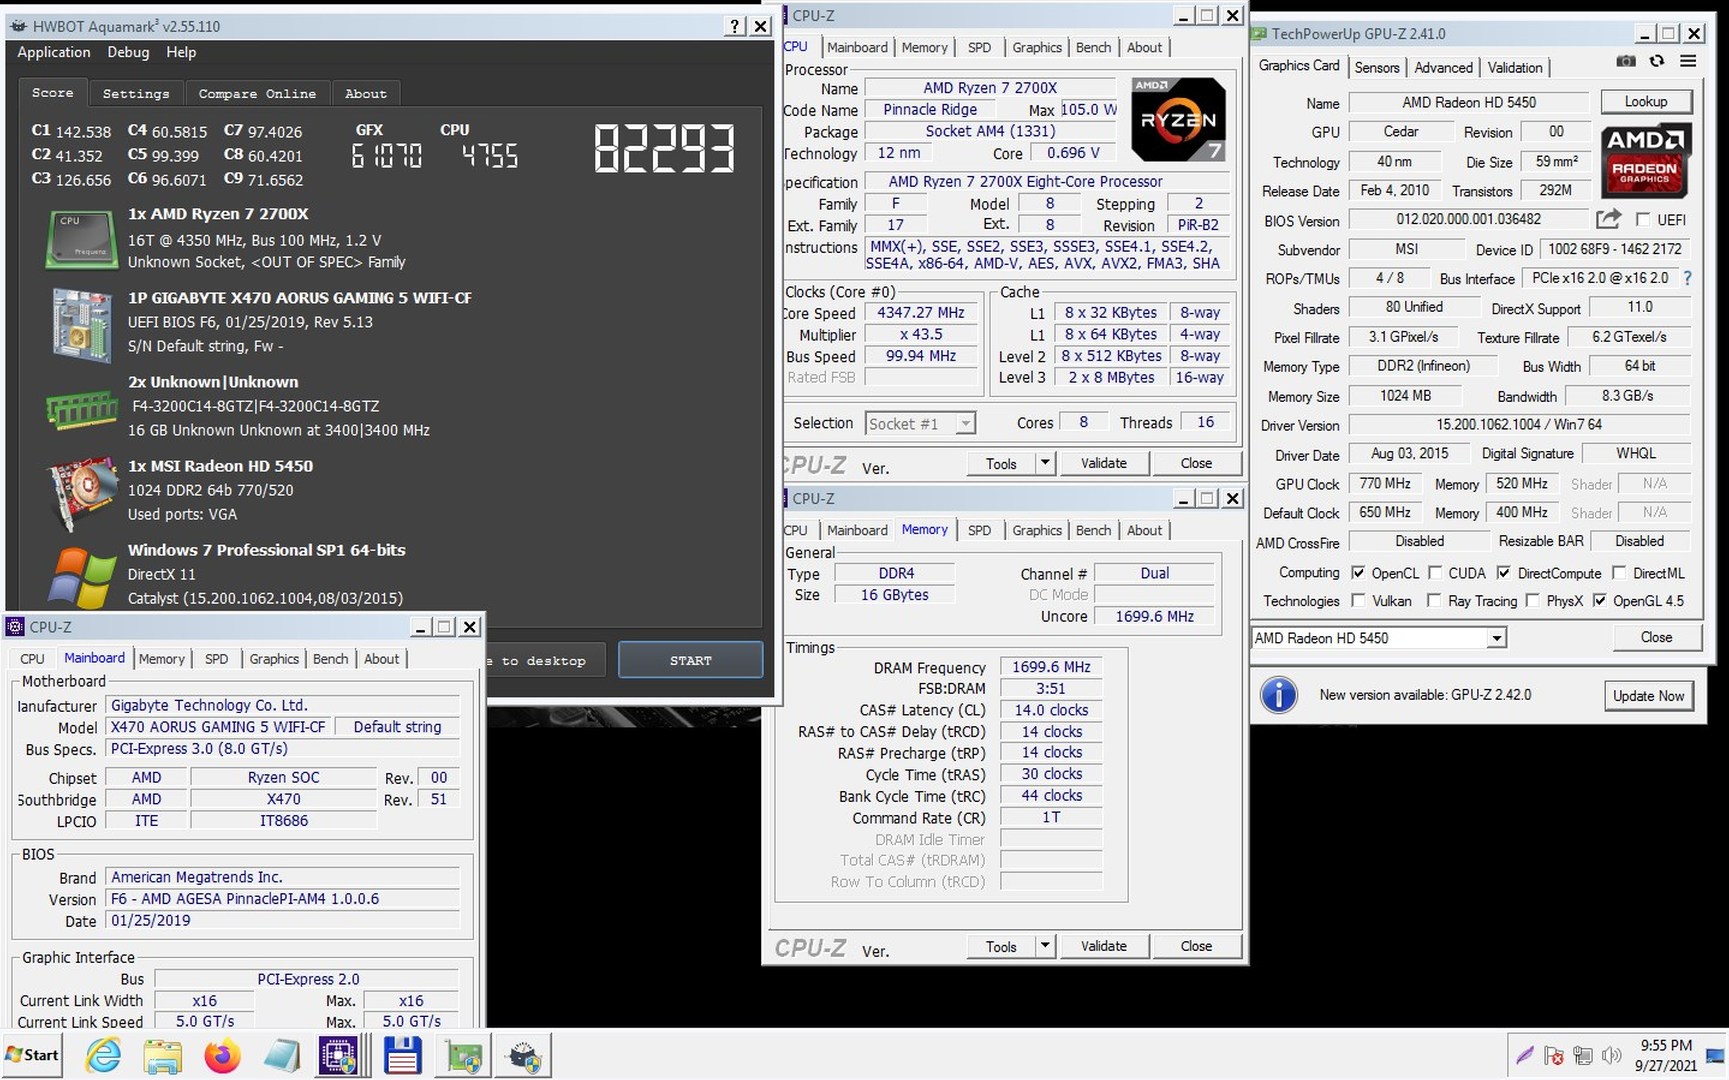Click Validate button in CPU-Z CPU window
Image resolution: width=1729 pixels, height=1080 pixels.
[1103, 463]
